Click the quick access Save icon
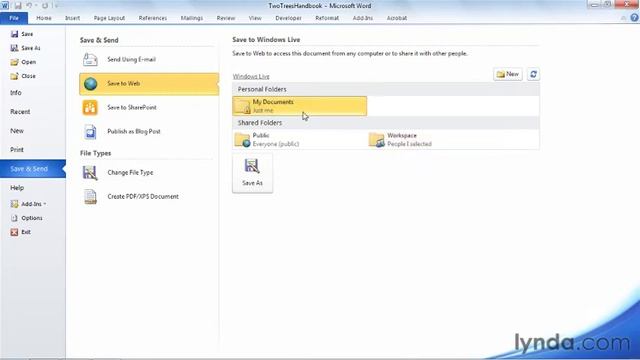 [18, 6]
